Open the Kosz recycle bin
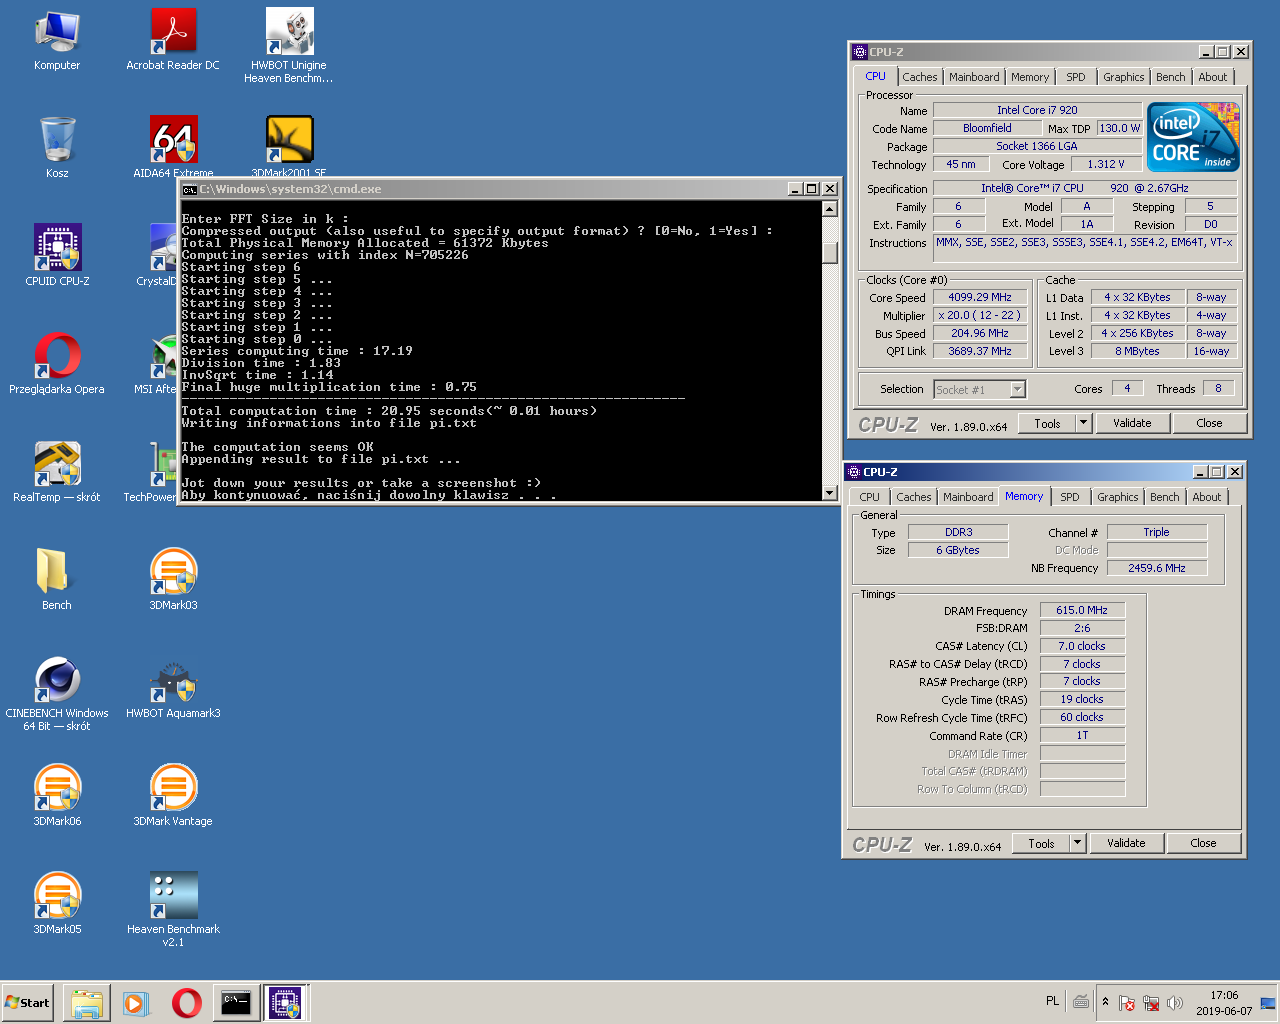Image resolution: width=1280 pixels, height=1024 pixels. click(57, 147)
